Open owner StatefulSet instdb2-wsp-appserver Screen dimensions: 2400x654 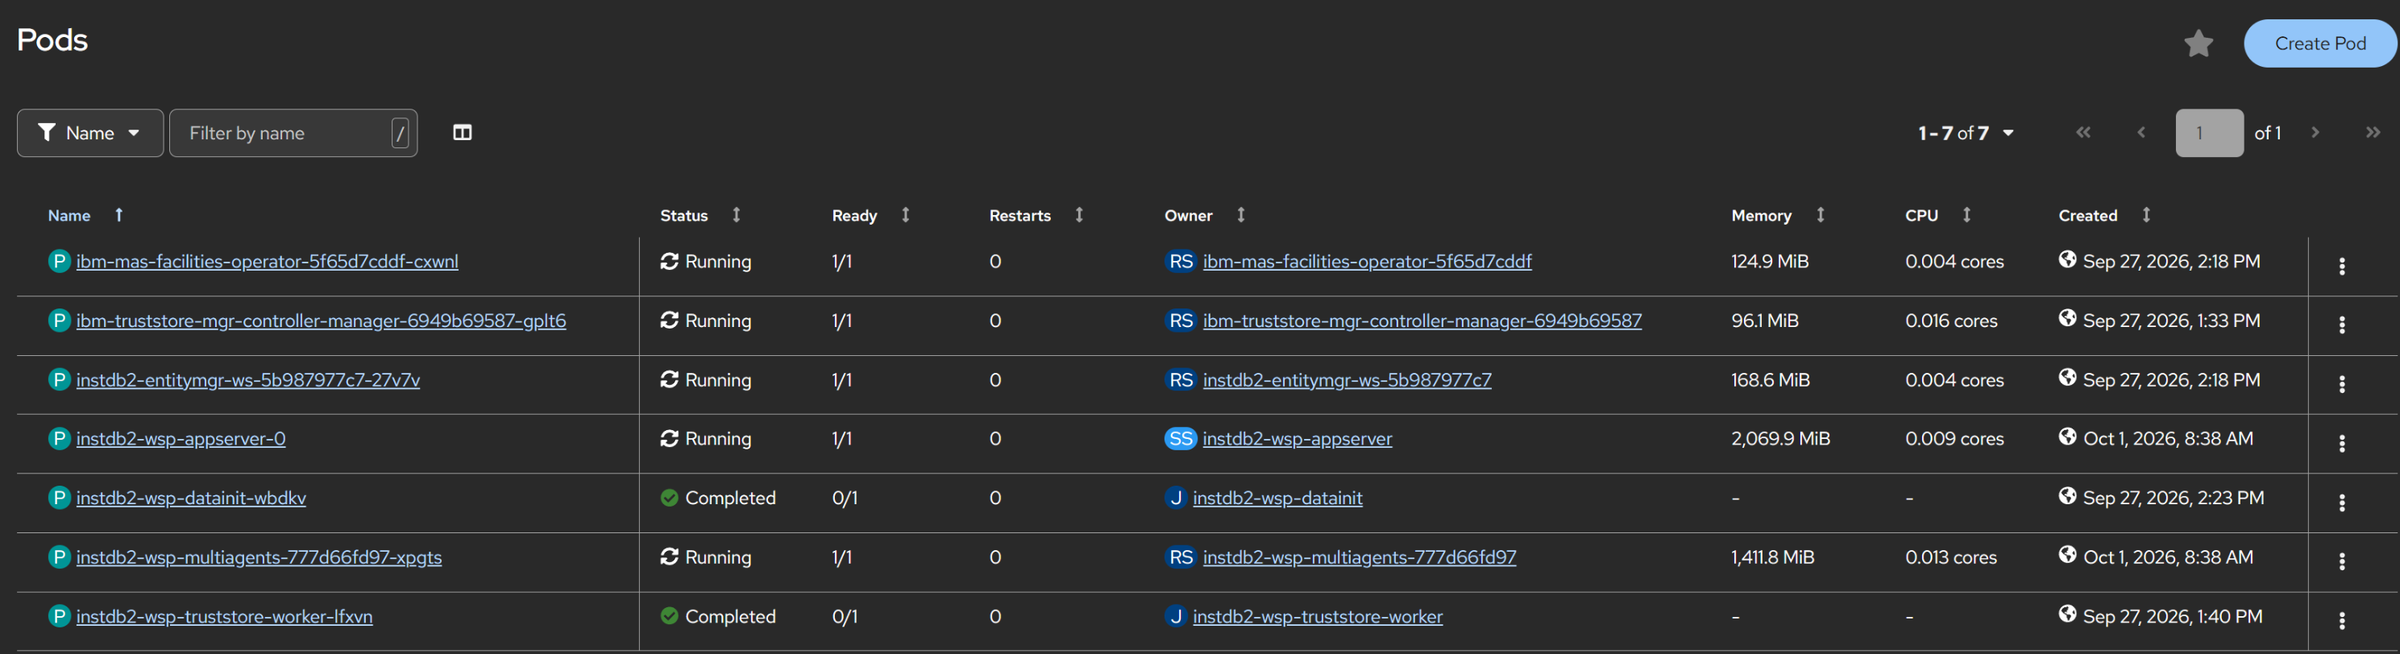1297,438
